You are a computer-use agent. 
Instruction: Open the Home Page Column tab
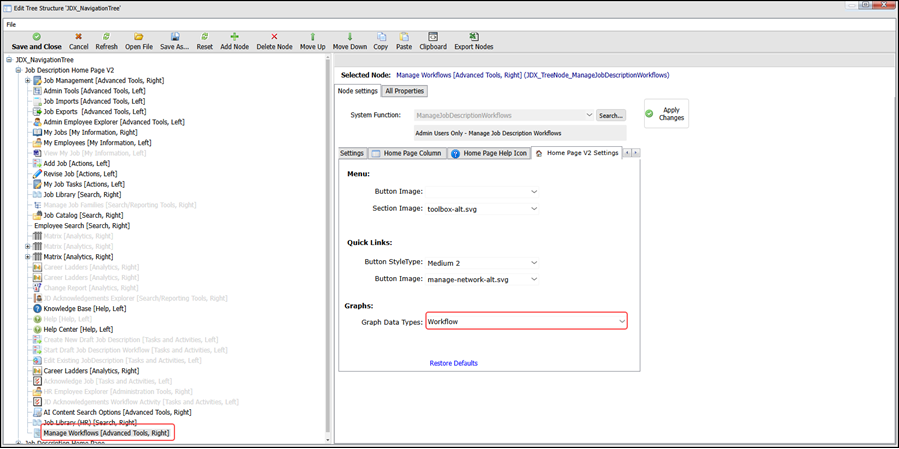(407, 154)
